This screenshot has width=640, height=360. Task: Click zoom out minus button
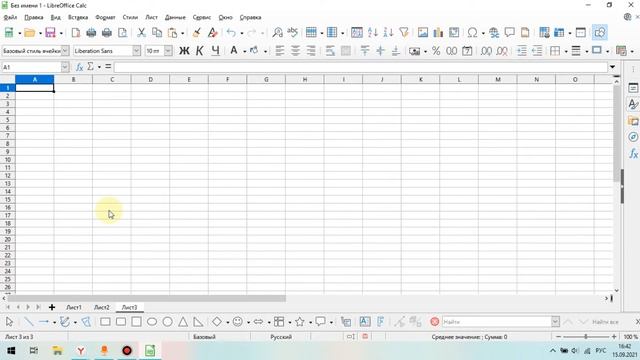tap(558, 337)
